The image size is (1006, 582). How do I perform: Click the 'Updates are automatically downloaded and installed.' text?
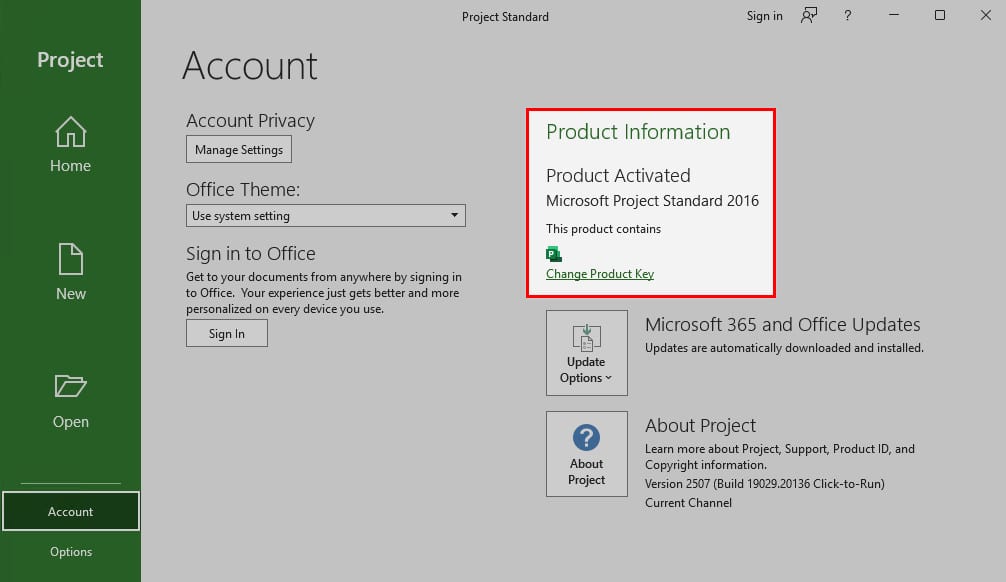(x=784, y=348)
